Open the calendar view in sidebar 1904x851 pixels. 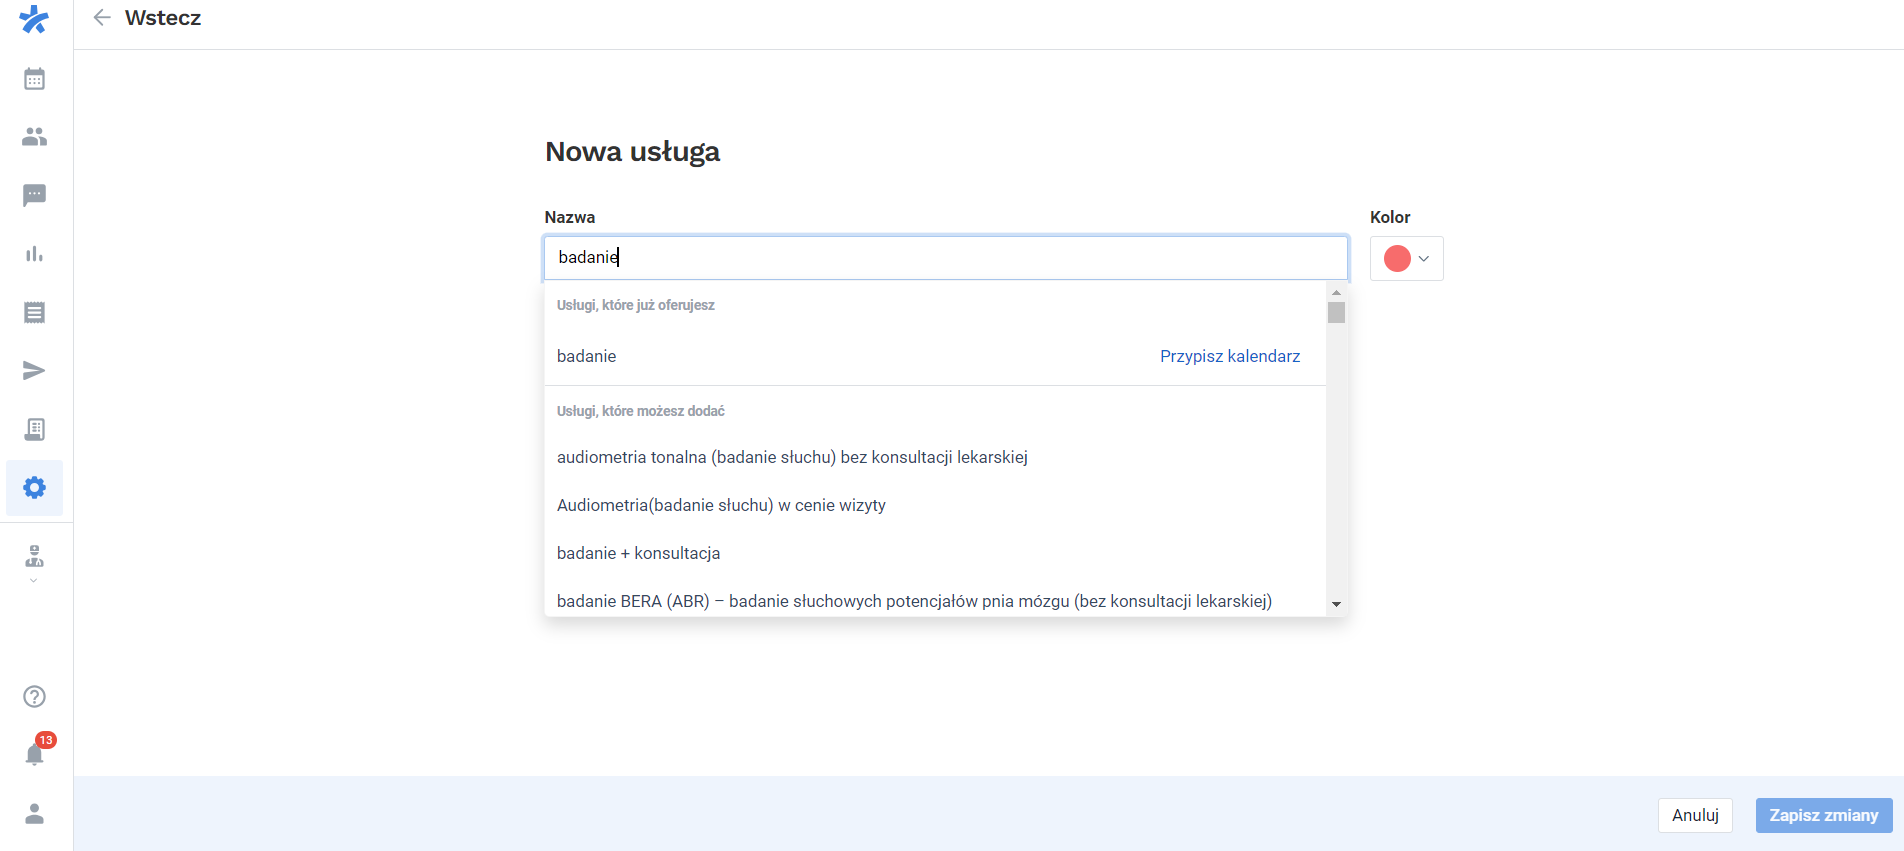pyautogui.click(x=34, y=79)
